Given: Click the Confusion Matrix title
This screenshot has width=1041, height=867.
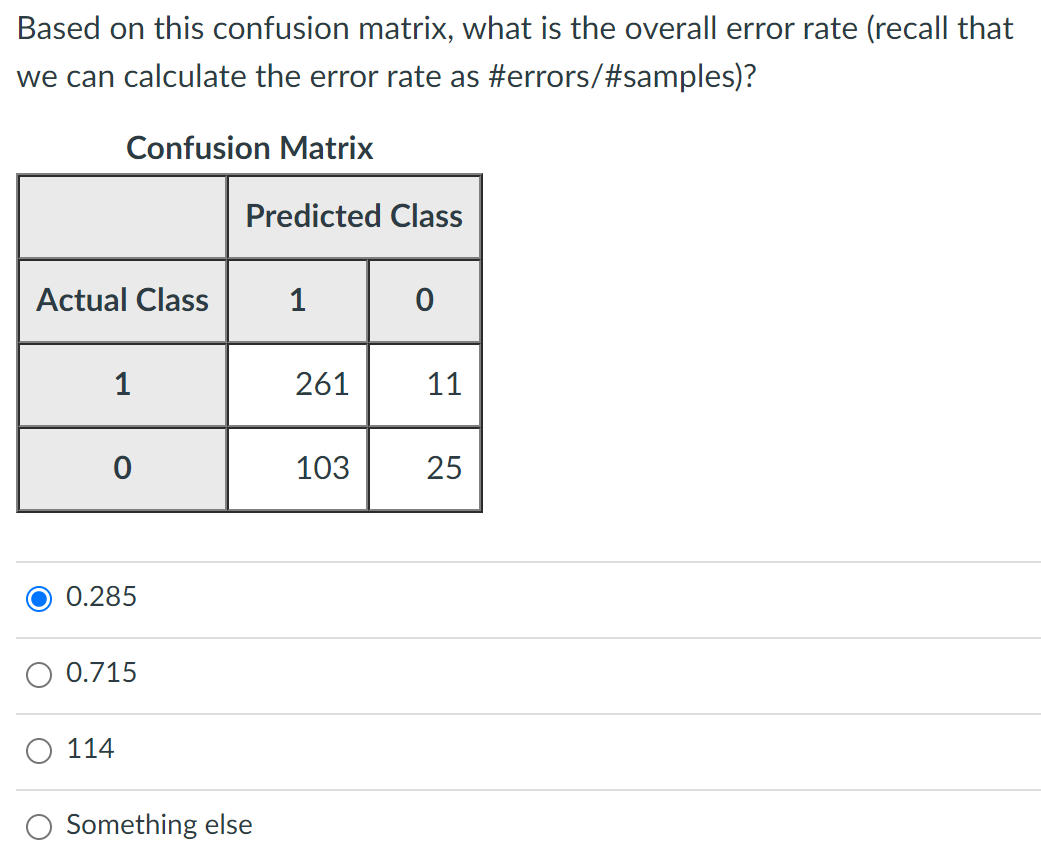Looking at the screenshot, I should (249, 148).
